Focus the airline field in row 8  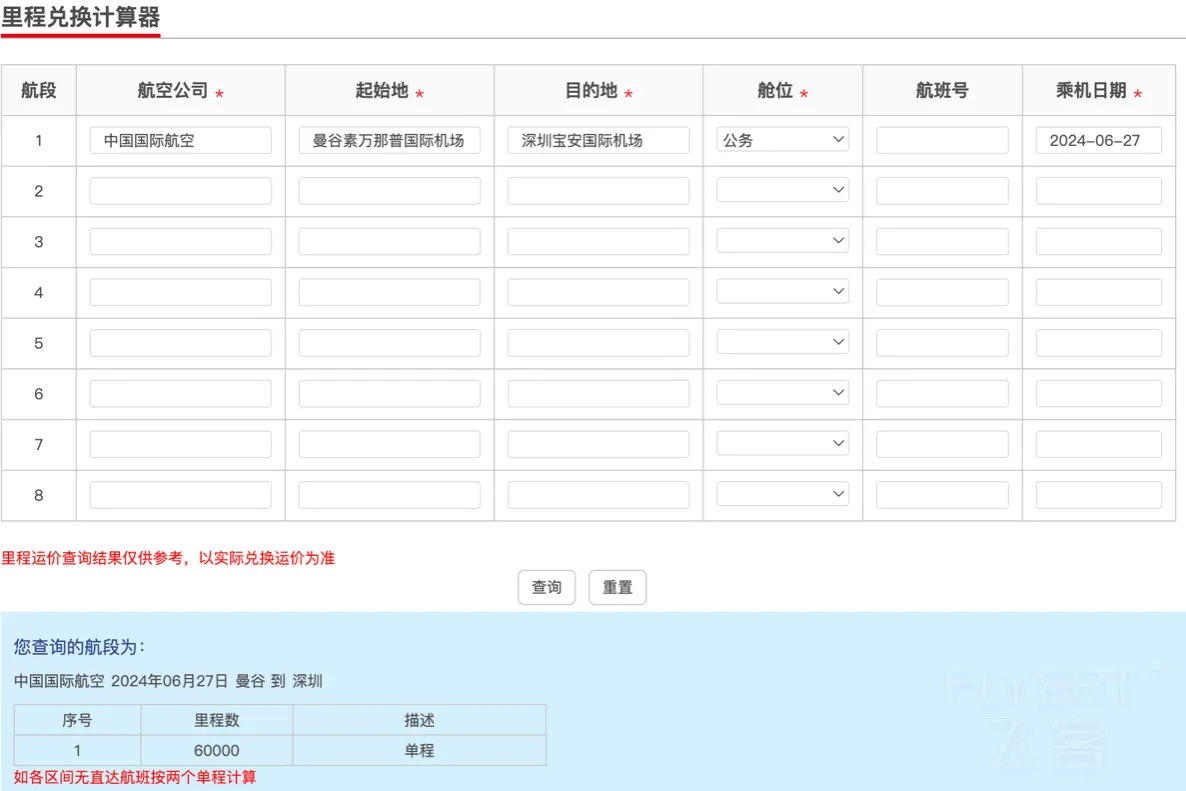coord(180,495)
